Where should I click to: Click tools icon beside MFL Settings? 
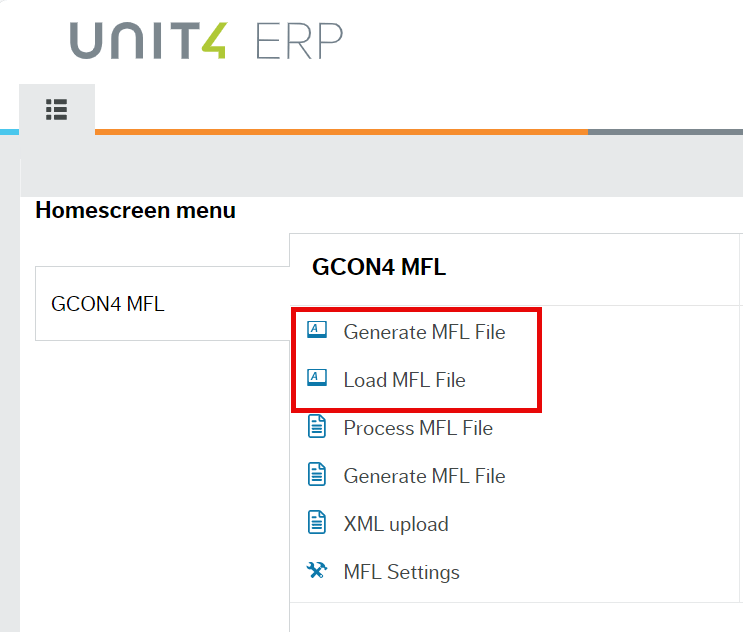(x=317, y=571)
